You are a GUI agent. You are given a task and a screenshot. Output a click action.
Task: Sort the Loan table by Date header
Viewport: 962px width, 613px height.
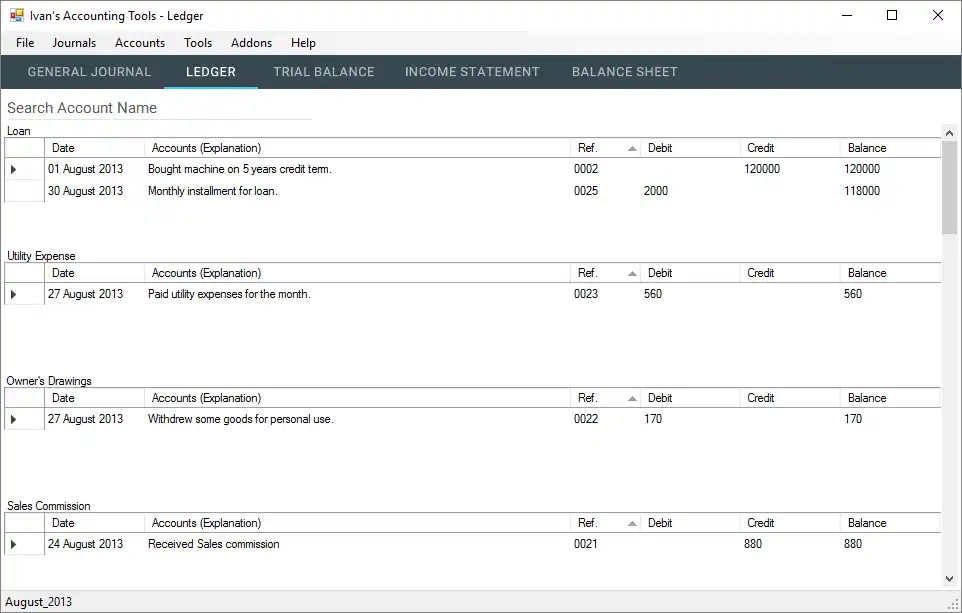click(x=94, y=148)
